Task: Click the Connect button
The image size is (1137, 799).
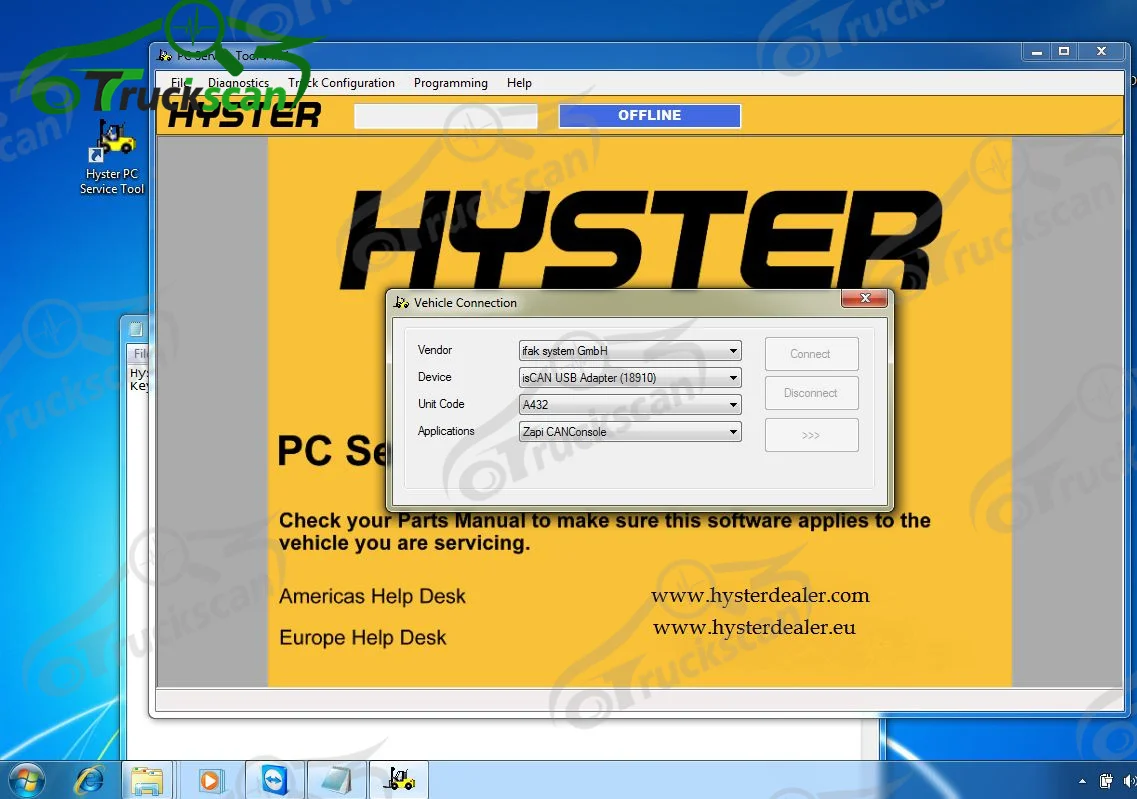Action: (811, 354)
